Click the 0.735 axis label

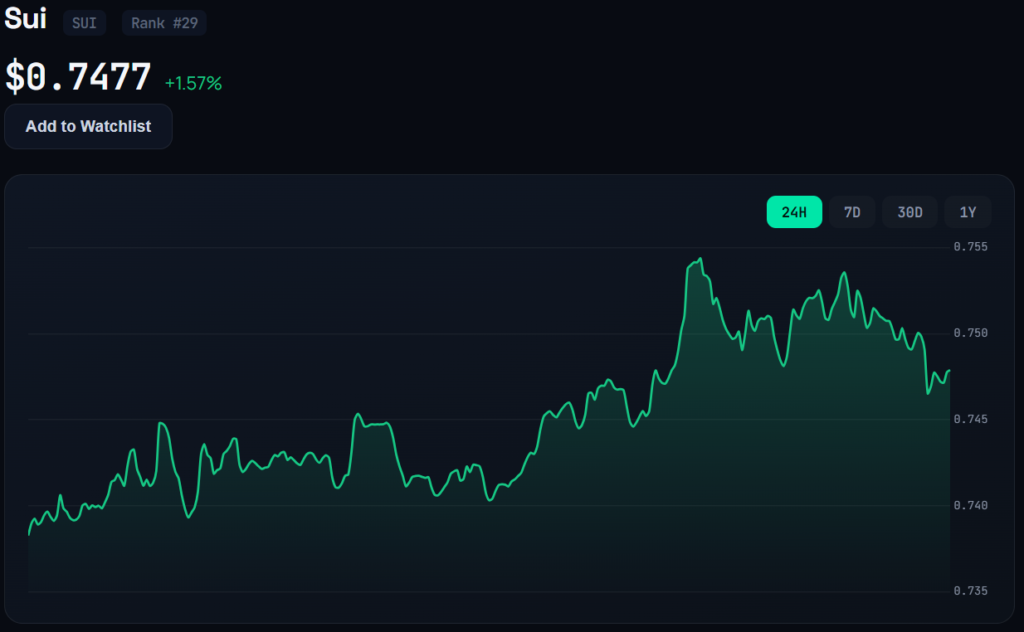(970, 591)
